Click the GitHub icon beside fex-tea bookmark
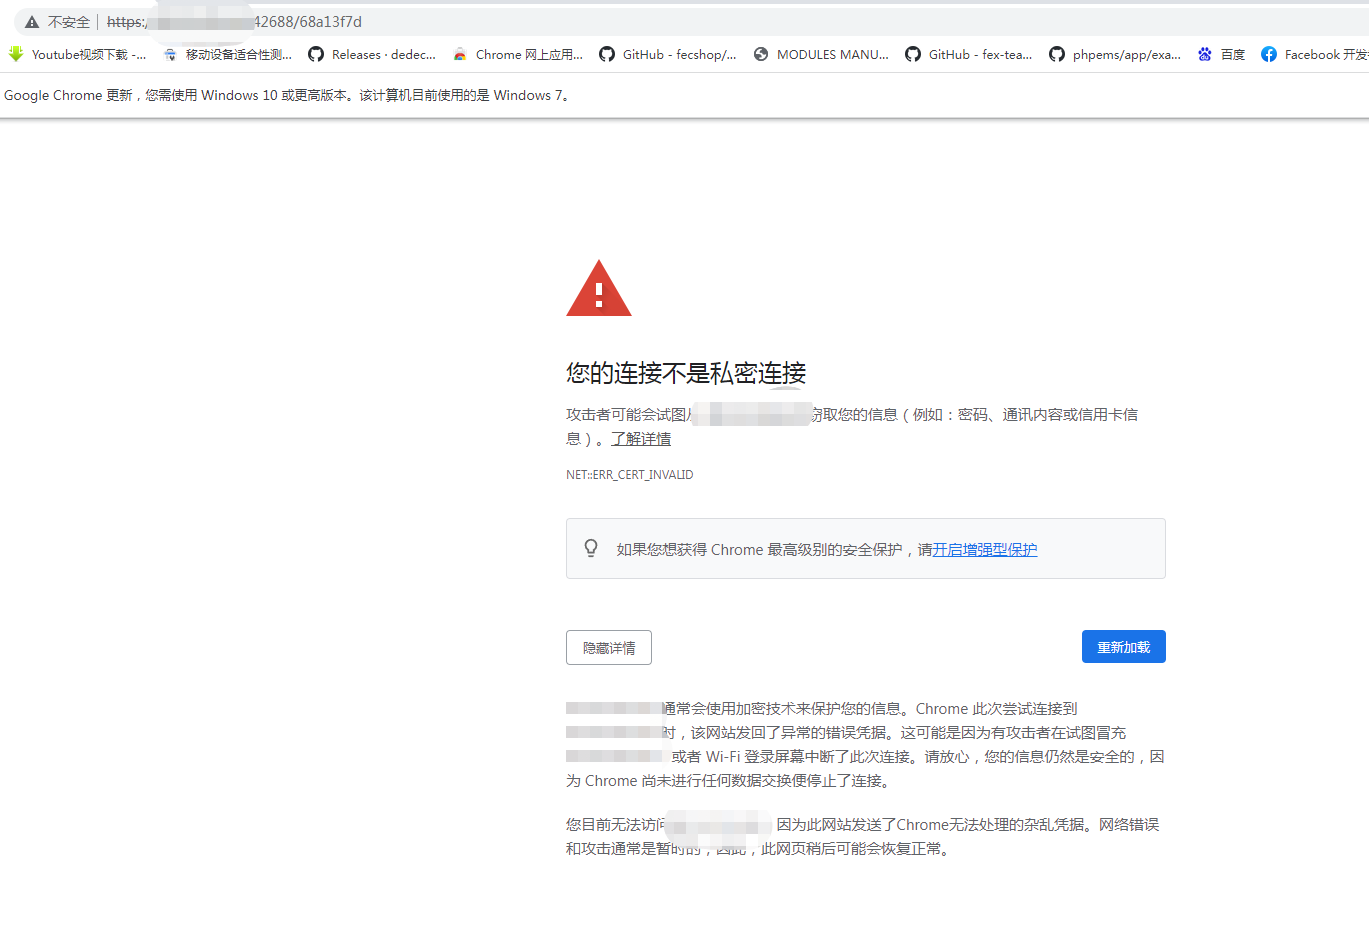 pos(913,54)
